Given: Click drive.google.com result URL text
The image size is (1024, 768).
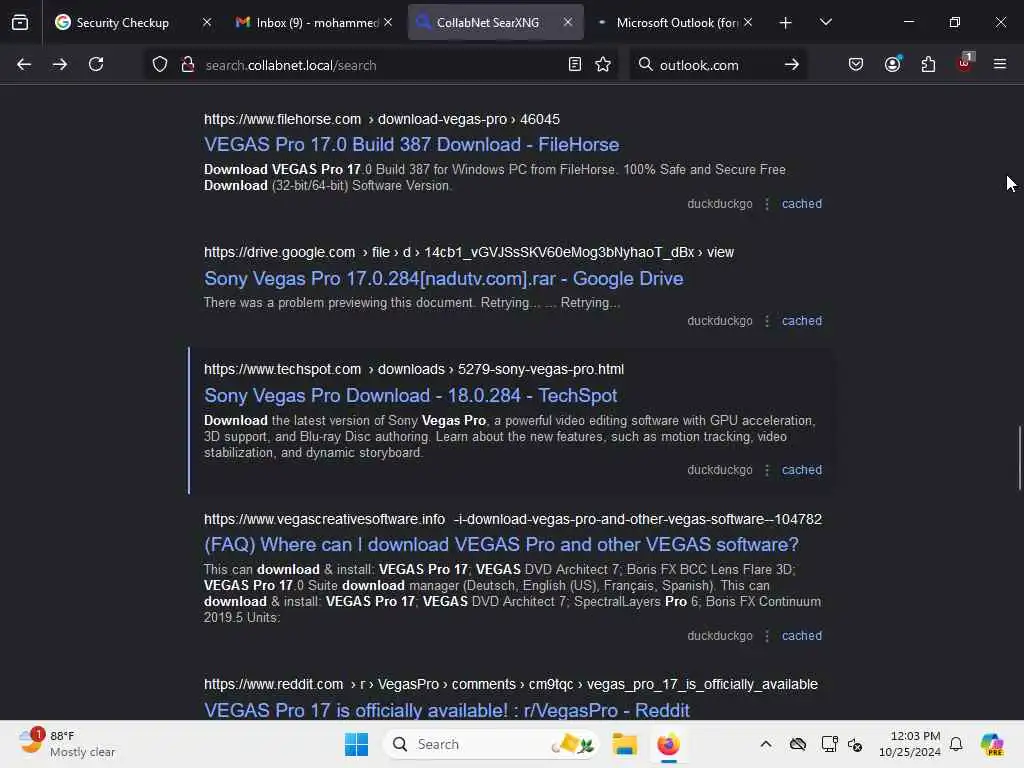Looking at the screenshot, I should (469, 252).
